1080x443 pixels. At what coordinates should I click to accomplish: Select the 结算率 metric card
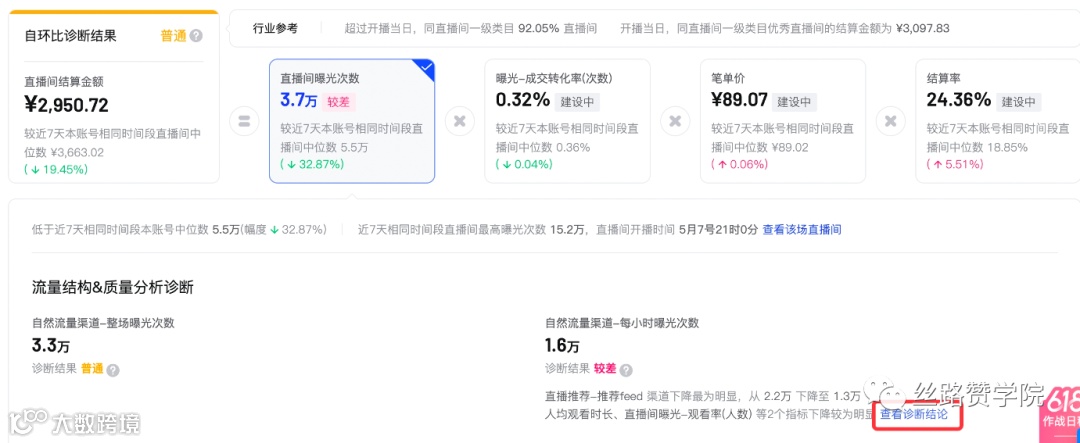[x=997, y=121]
